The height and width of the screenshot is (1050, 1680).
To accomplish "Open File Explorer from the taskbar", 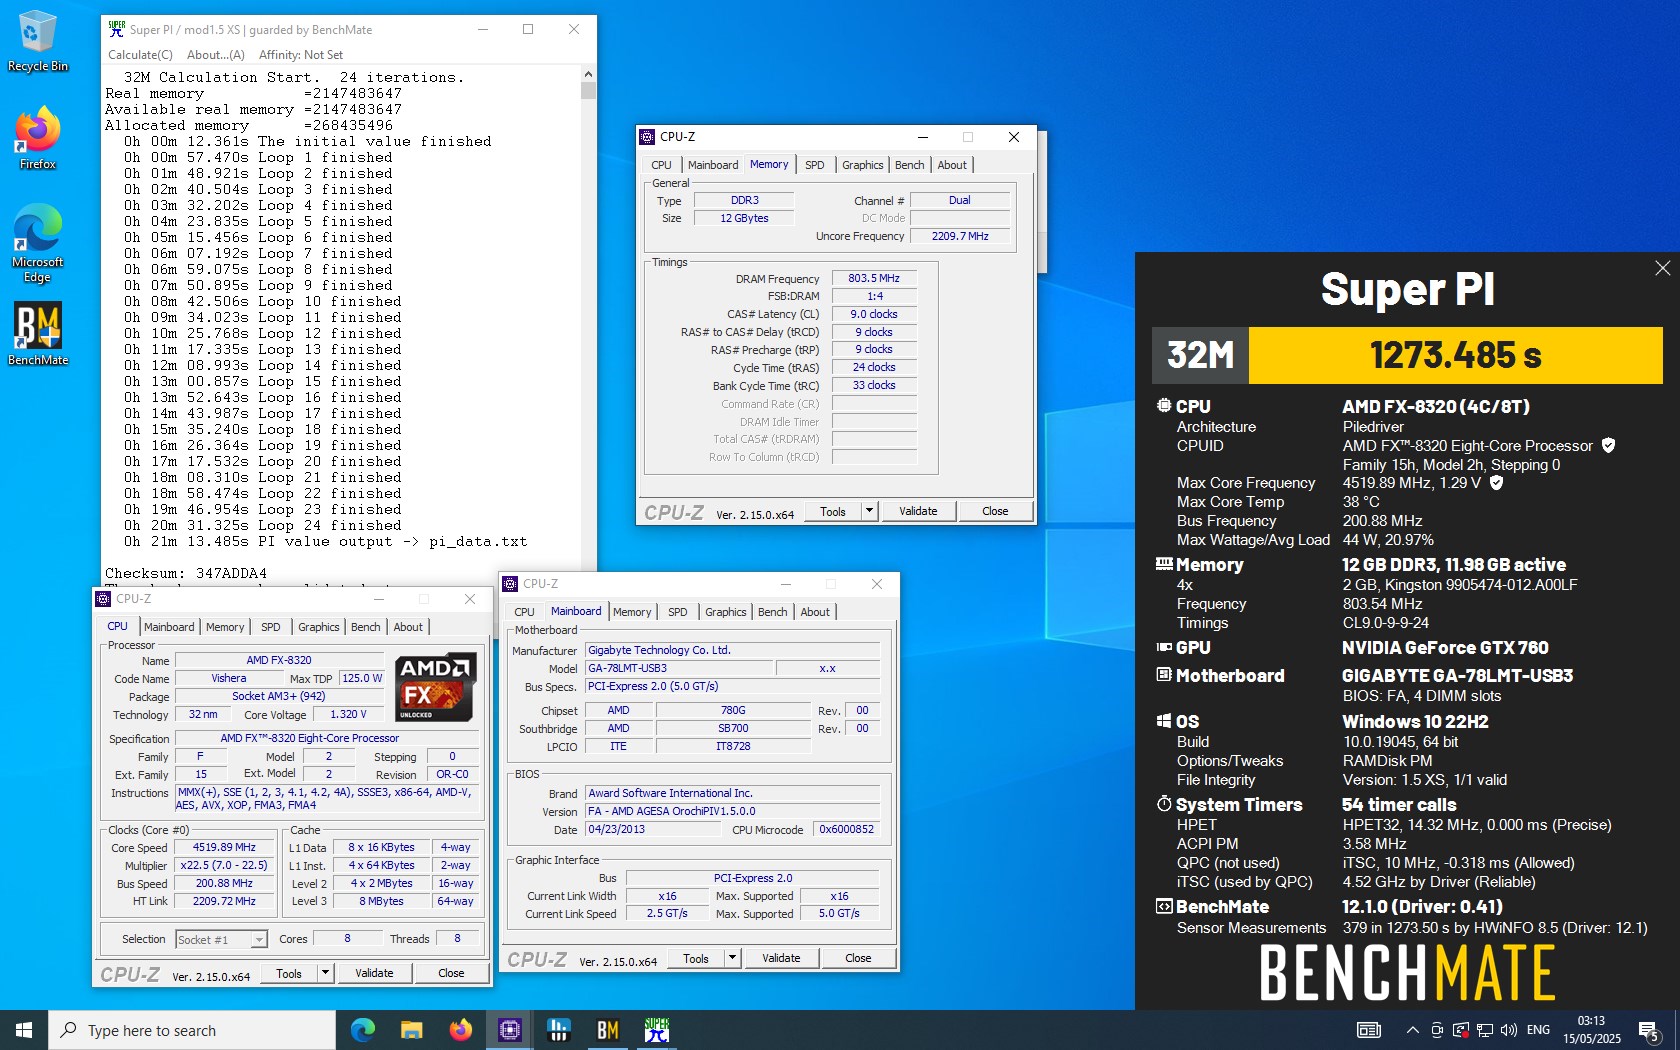I will click(411, 1030).
